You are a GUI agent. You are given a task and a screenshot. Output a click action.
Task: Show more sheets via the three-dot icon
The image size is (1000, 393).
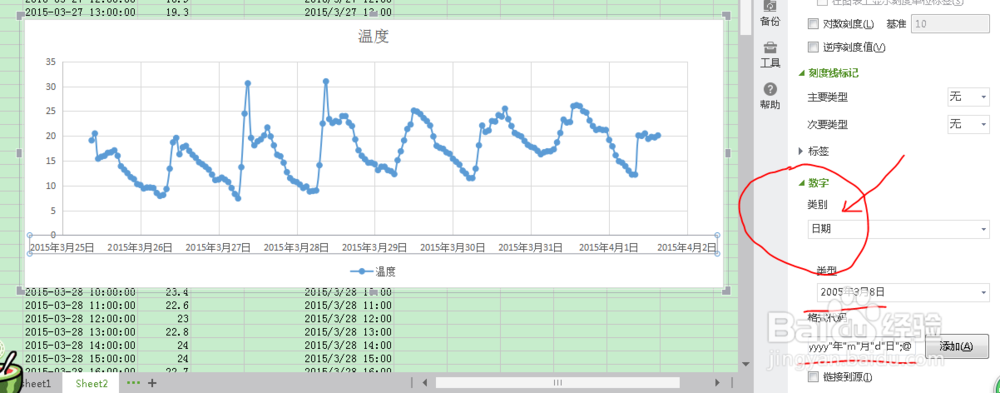pyautogui.click(x=133, y=383)
